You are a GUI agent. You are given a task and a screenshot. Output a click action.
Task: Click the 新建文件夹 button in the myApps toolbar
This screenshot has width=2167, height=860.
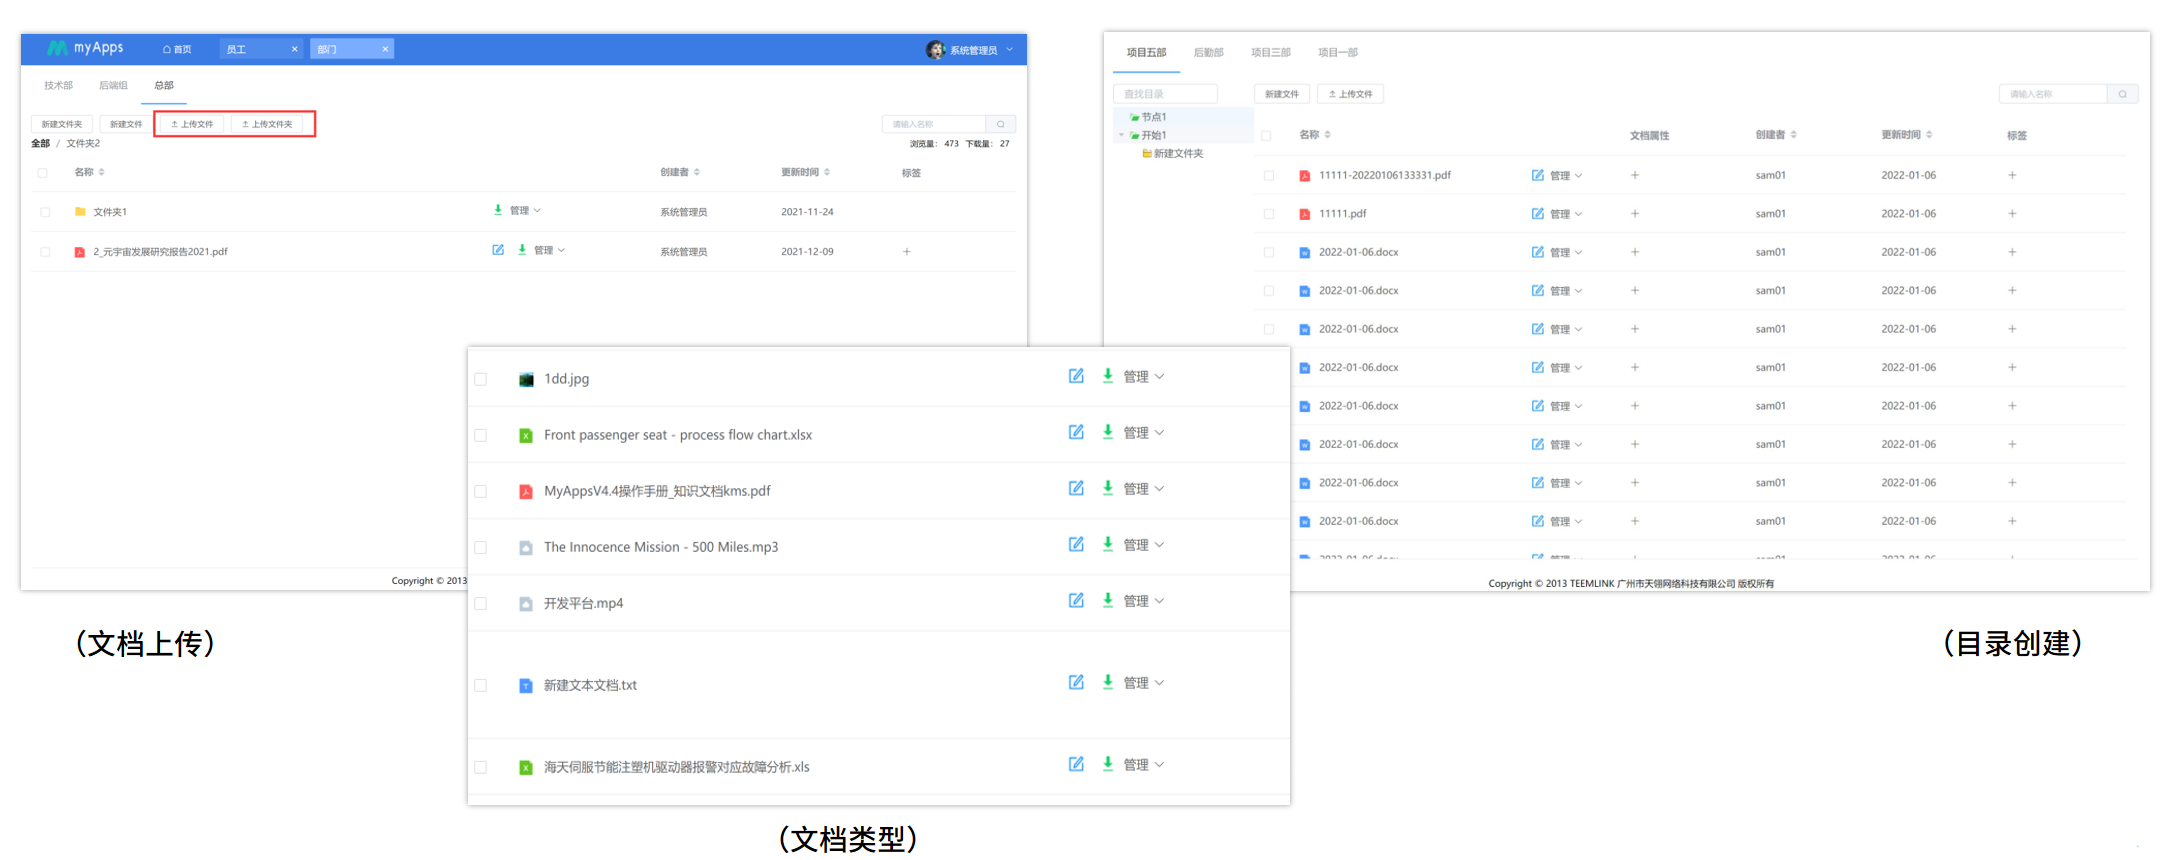[62, 124]
